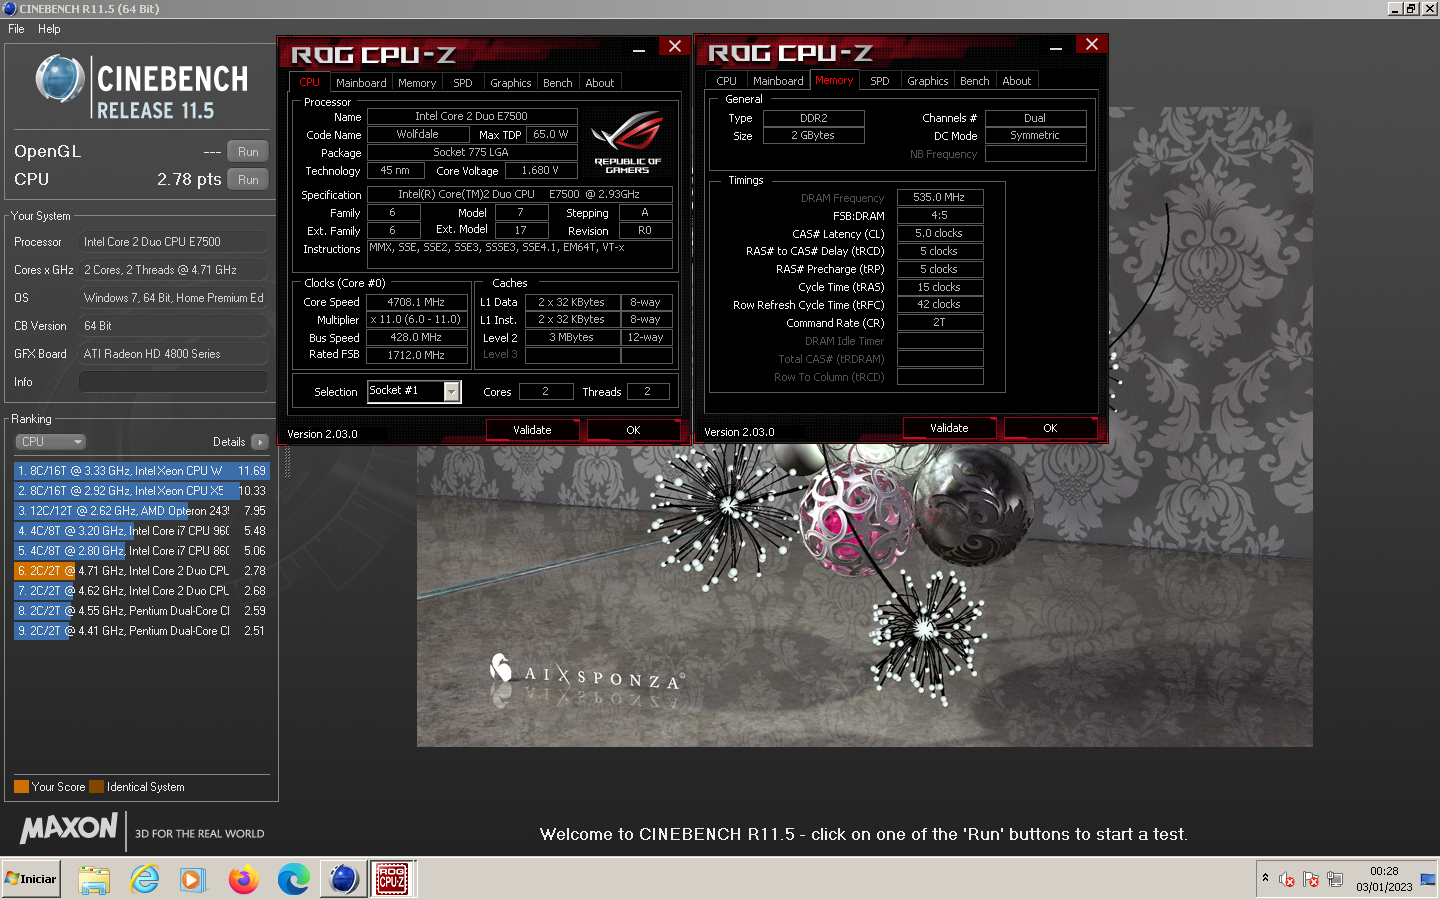Close the right CPU-Z memory window
Image resolution: width=1440 pixels, height=900 pixels.
[1091, 45]
